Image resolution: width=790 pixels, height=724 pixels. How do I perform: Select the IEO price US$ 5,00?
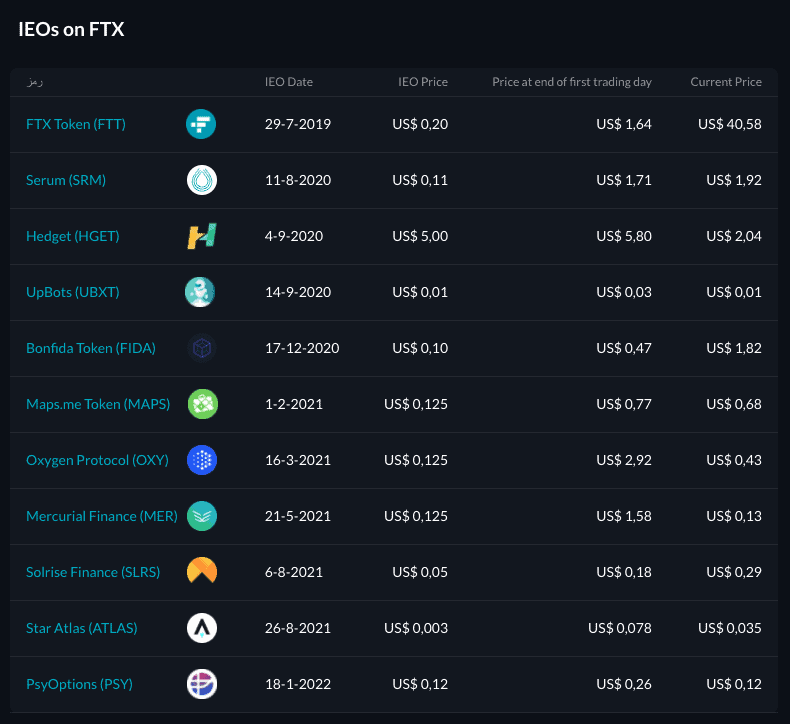pos(420,236)
